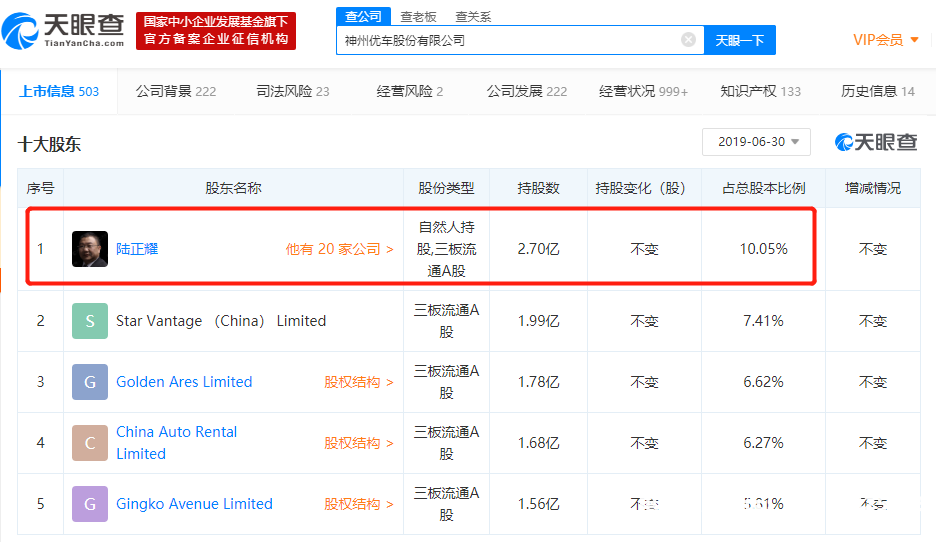936x542 pixels.
Task: Click the red official credit agency banner
Action: (214, 31)
